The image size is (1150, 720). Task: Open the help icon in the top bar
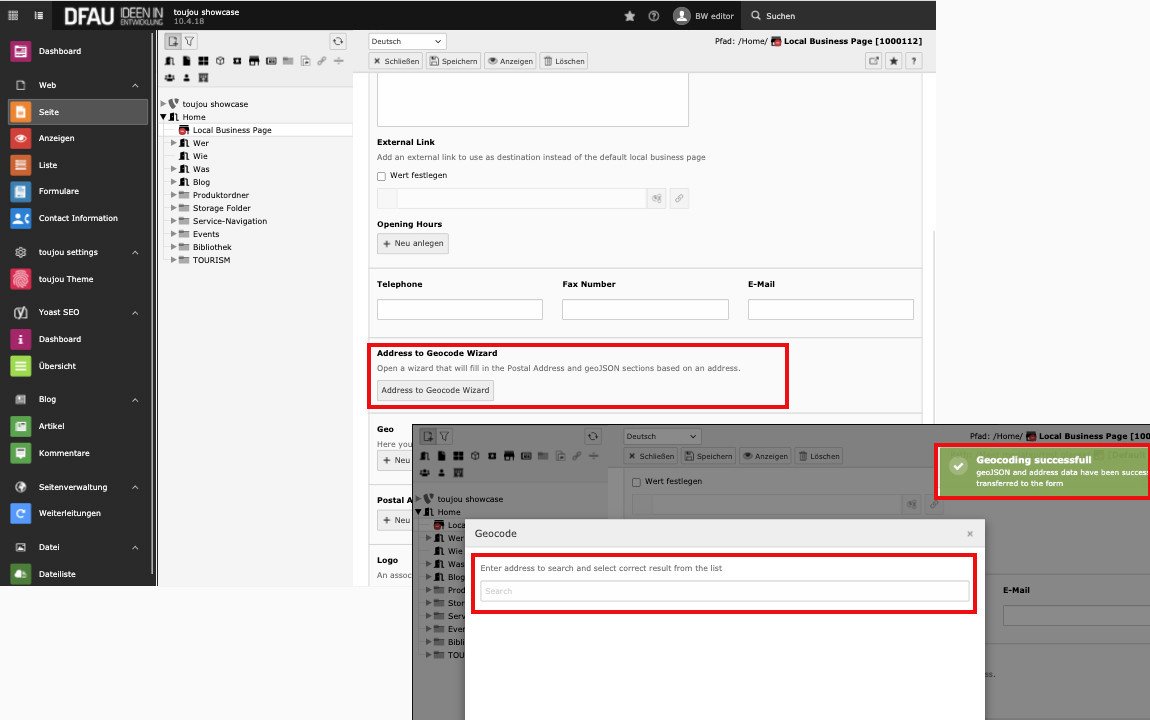coord(654,16)
